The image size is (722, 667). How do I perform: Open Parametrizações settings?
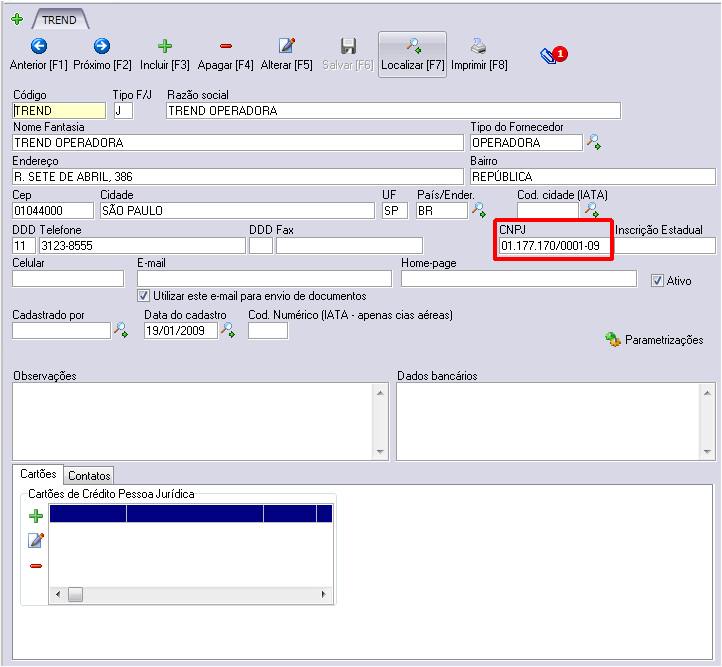(x=654, y=340)
